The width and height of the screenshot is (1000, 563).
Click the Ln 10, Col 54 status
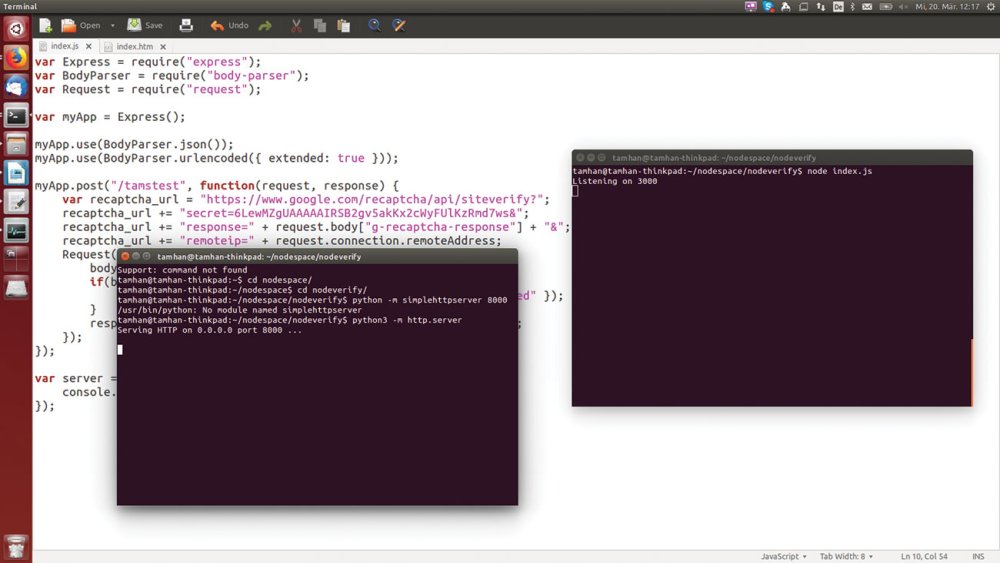pyautogui.click(x=924, y=556)
